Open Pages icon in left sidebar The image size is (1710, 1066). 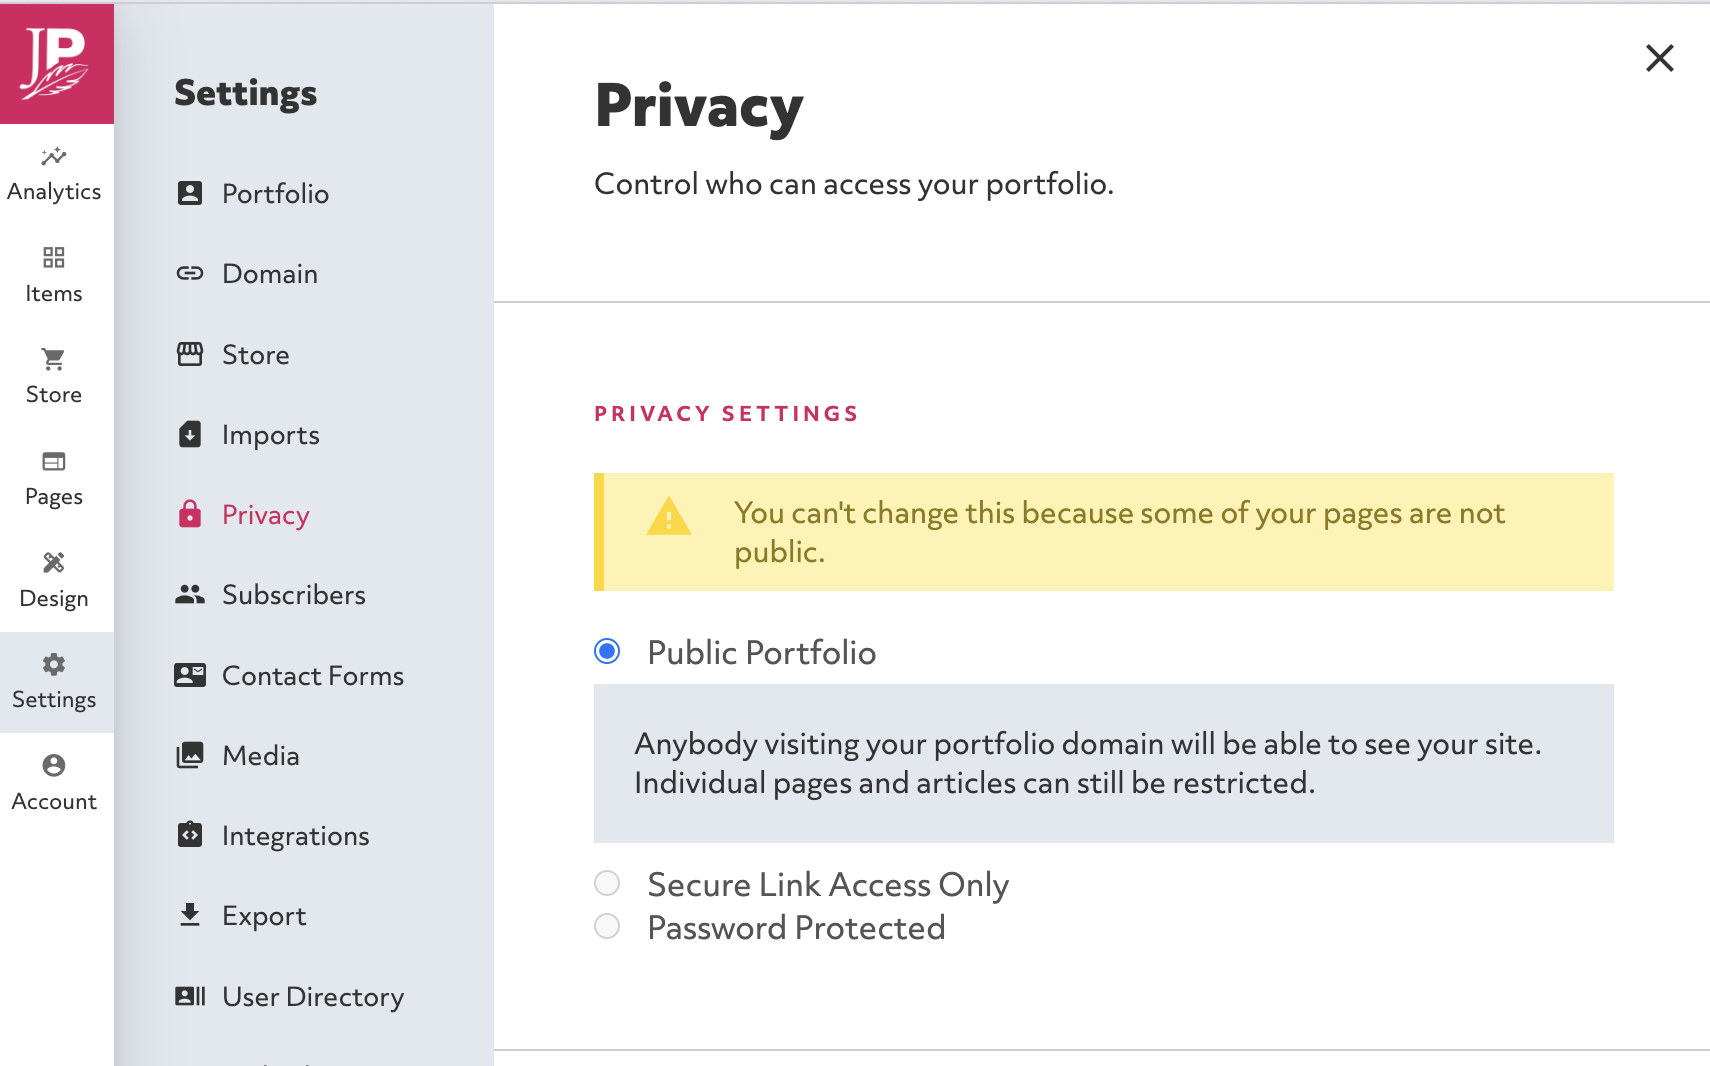click(x=54, y=461)
